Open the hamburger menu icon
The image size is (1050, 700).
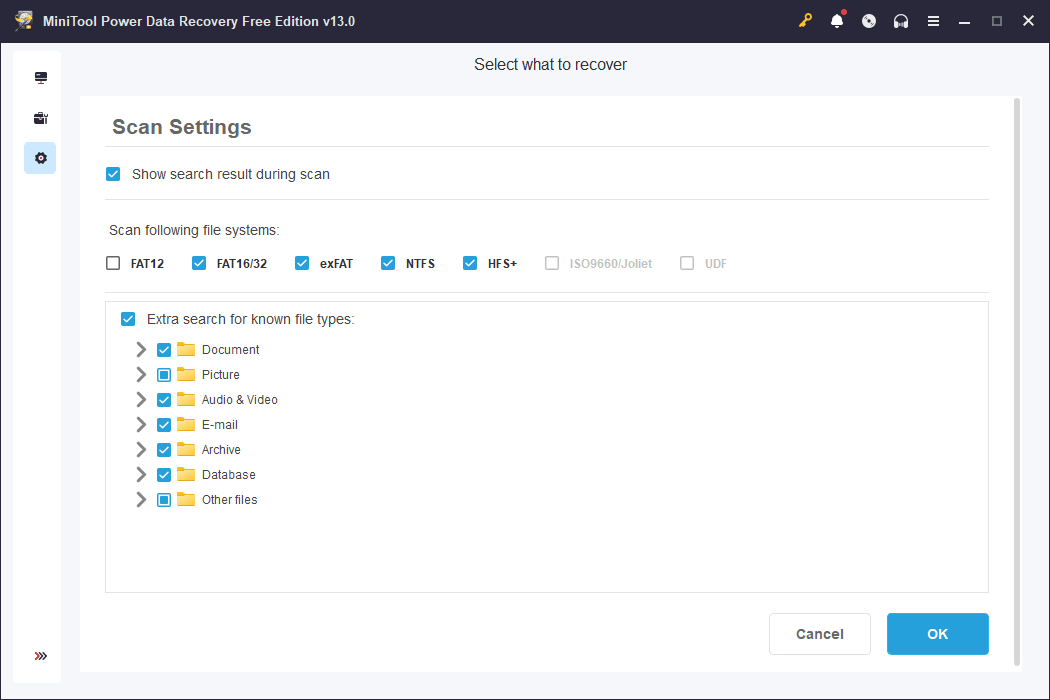coord(933,21)
